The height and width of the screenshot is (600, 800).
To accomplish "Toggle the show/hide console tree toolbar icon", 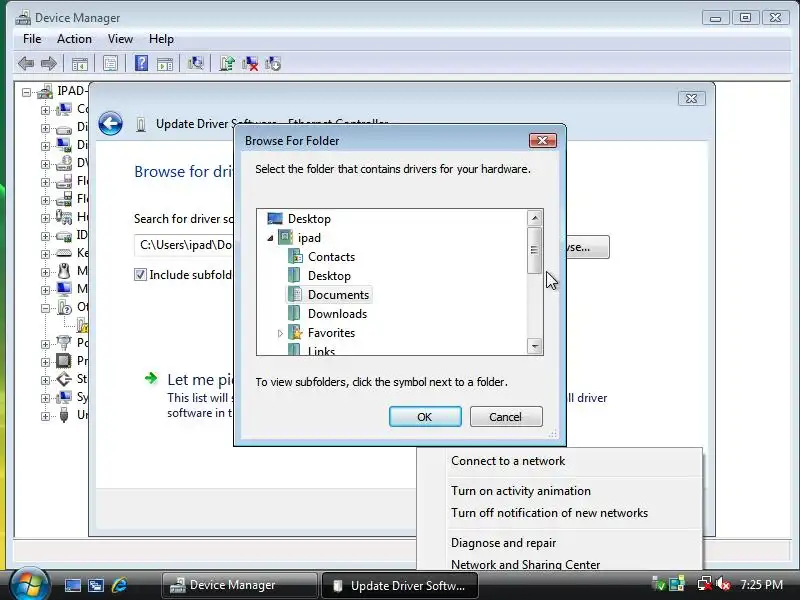I will point(80,64).
